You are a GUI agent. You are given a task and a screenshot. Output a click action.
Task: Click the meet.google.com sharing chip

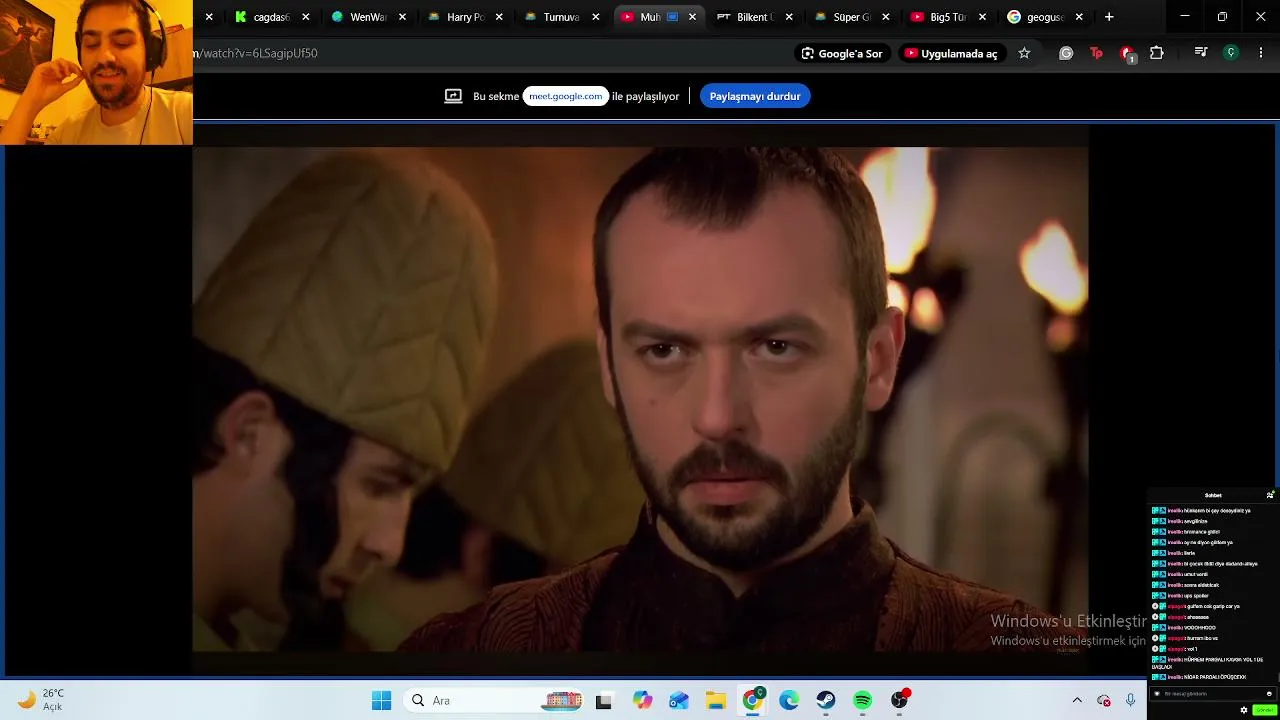[566, 96]
